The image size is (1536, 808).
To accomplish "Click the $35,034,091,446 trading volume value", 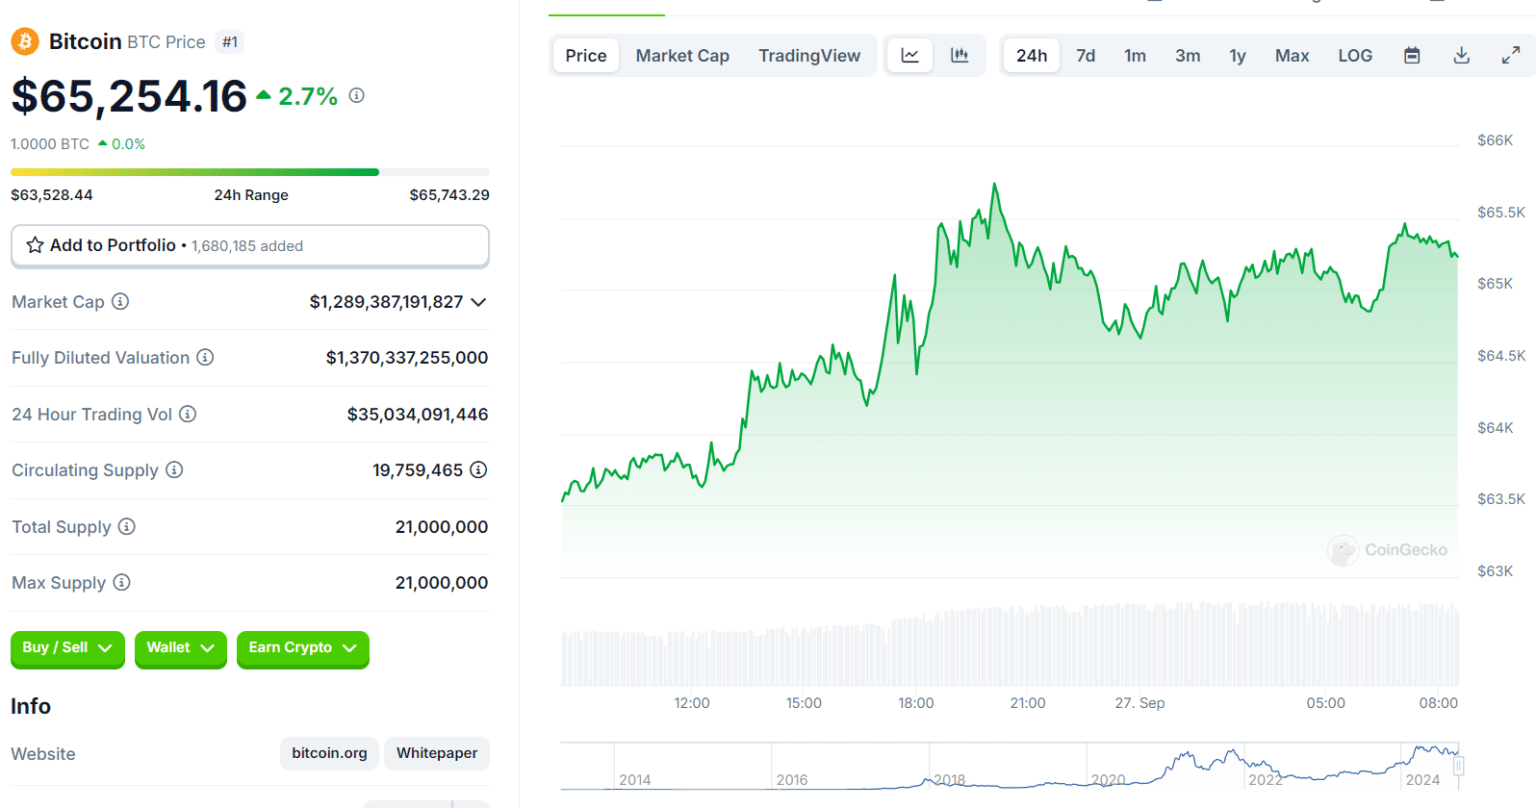I will point(418,414).
